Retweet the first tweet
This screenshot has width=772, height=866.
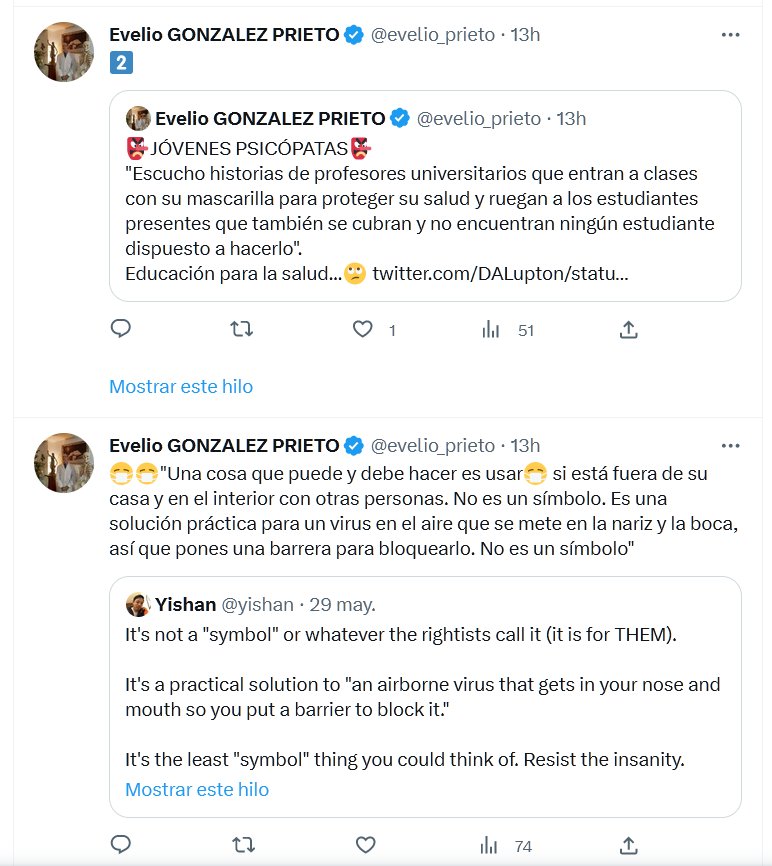click(x=242, y=329)
